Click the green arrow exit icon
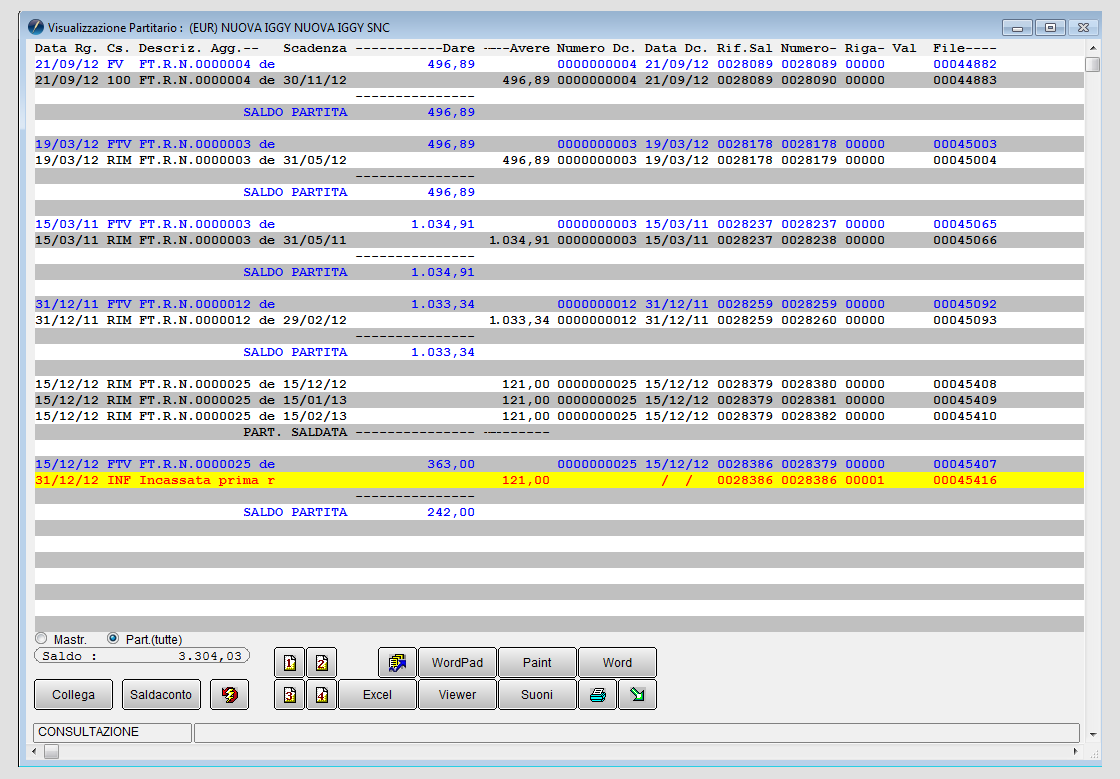The height and width of the screenshot is (779, 1120). click(x=637, y=695)
